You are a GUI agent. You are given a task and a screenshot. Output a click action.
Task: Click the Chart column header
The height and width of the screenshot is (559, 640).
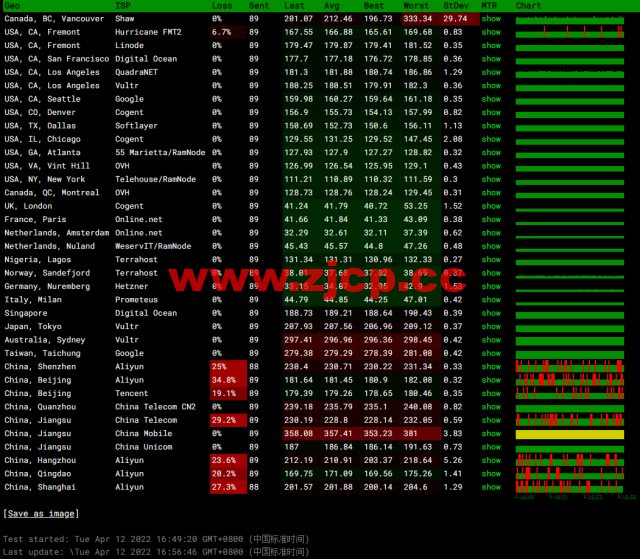[528, 6]
